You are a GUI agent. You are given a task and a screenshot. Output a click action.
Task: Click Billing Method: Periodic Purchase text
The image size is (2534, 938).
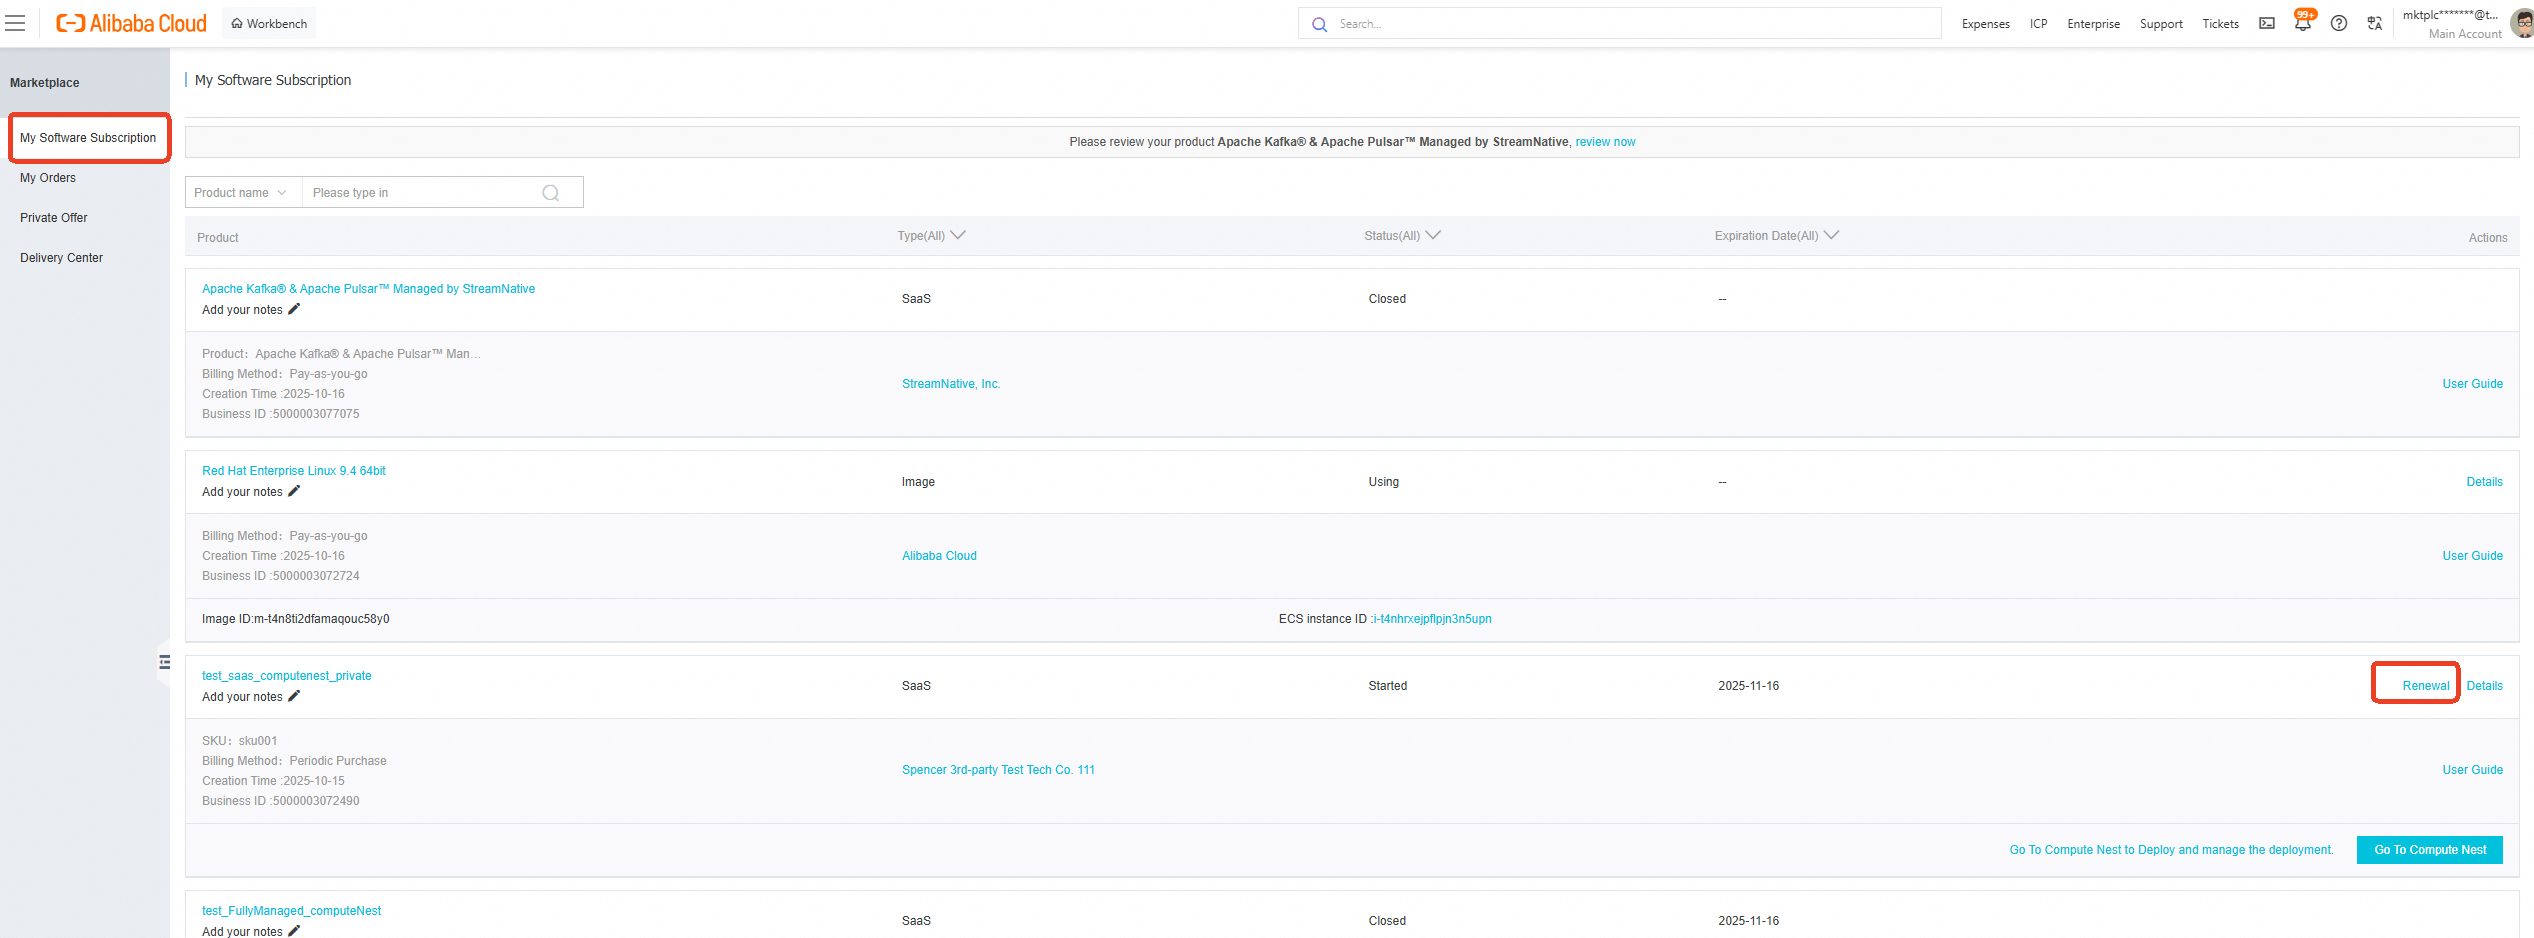[294, 761]
